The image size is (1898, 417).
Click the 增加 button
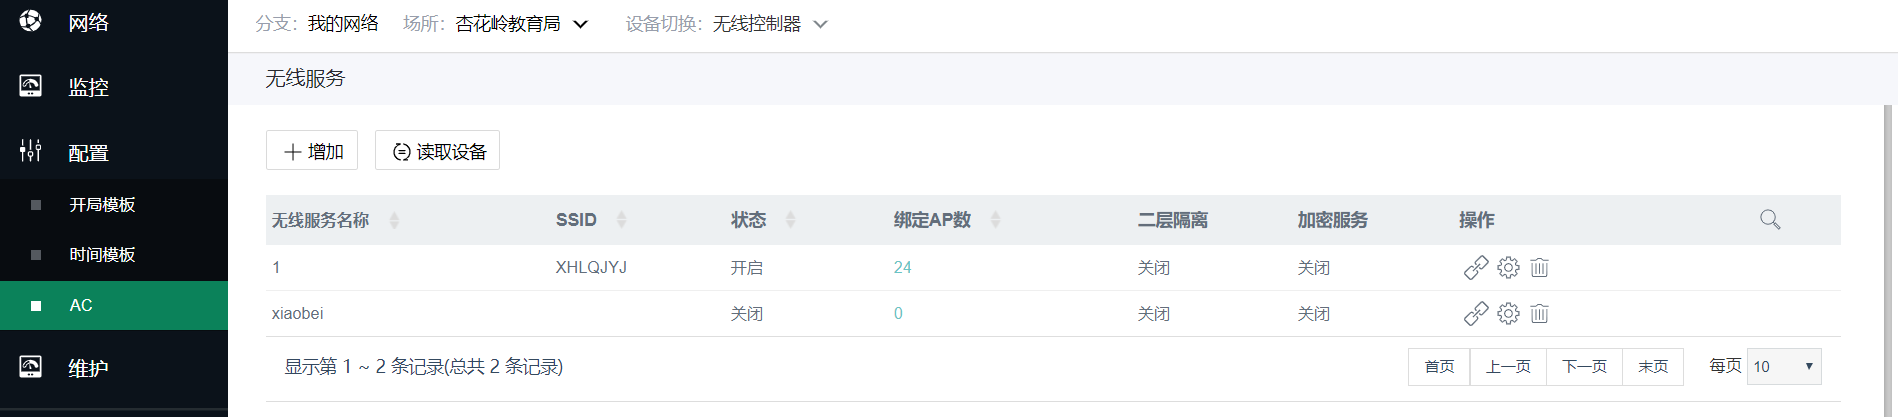[312, 151]
